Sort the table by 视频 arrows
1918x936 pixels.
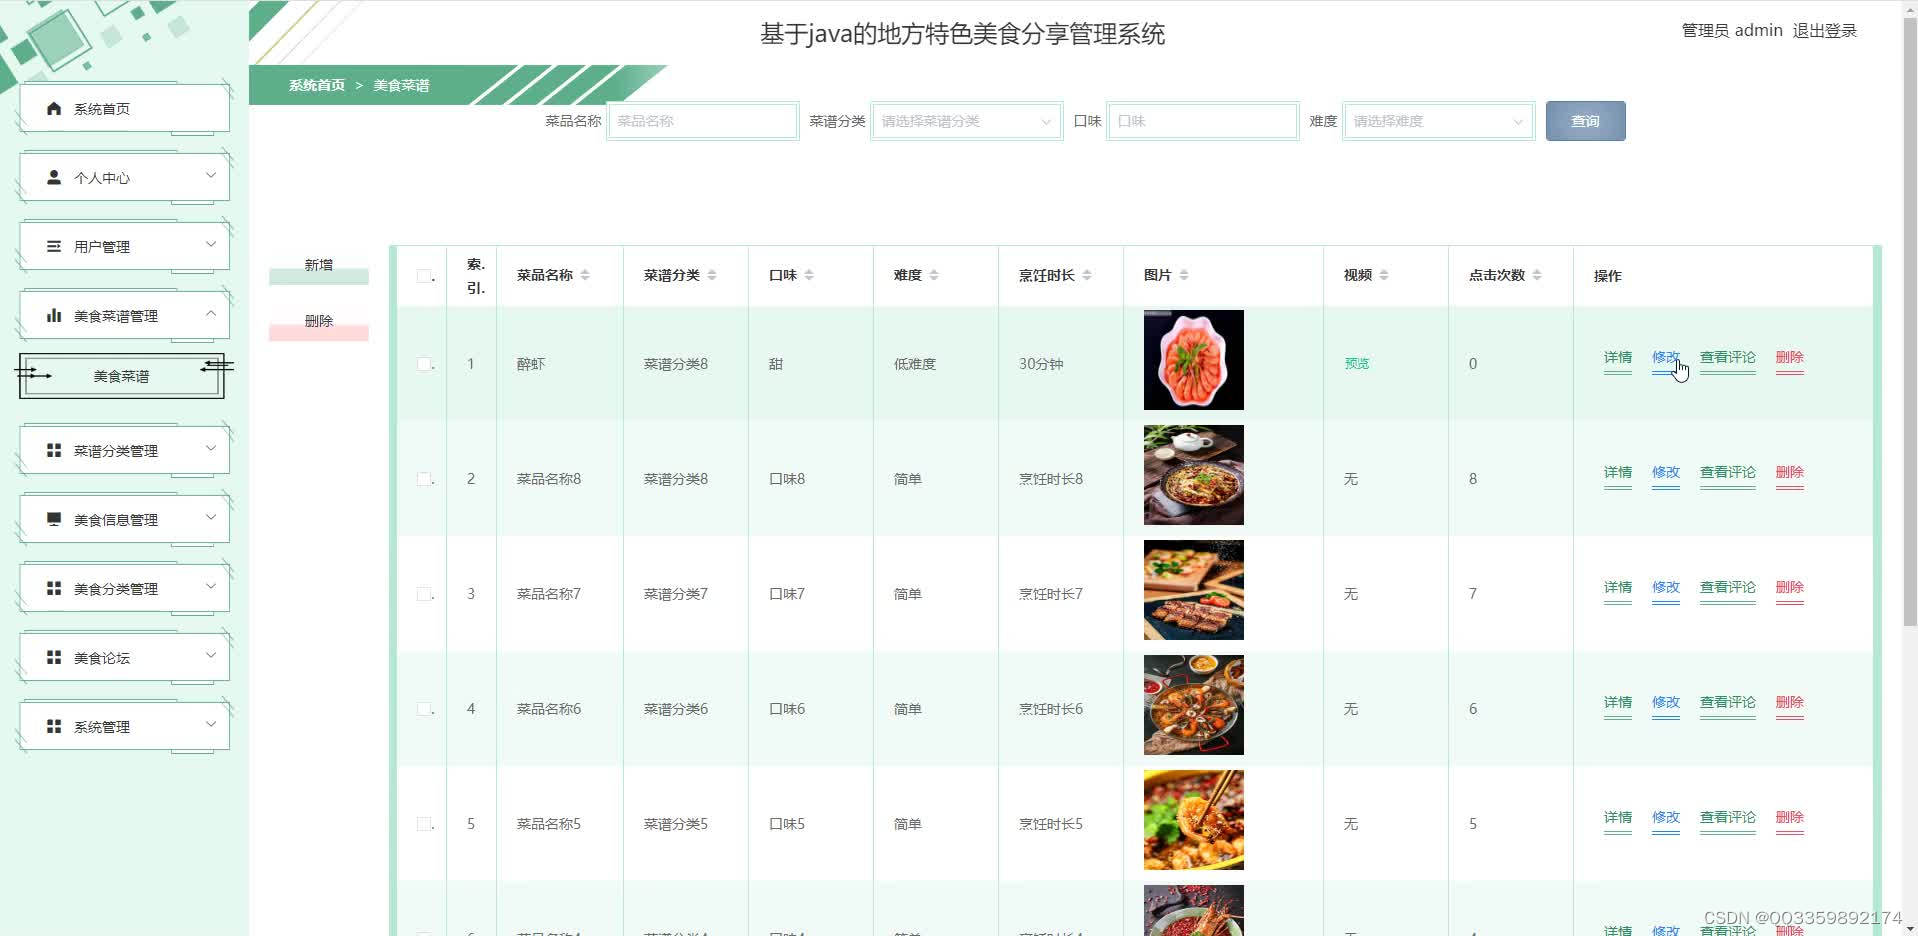point(1384,275)
